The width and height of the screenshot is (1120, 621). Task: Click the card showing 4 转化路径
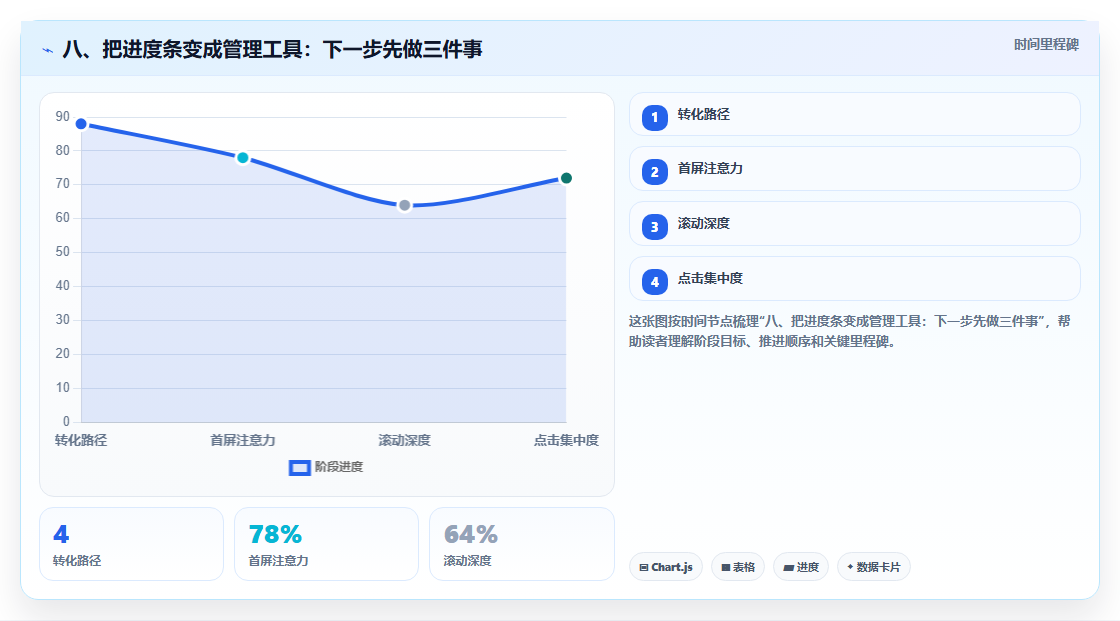(x=131, y=544)
